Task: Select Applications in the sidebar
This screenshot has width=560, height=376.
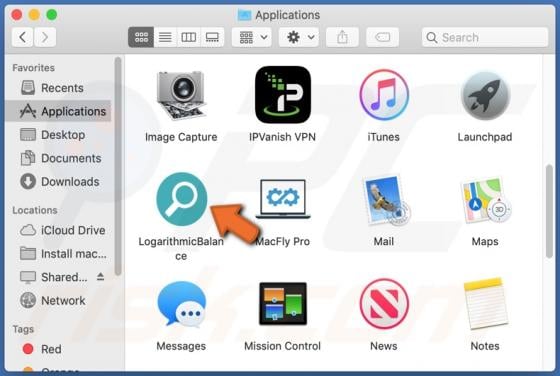Action: point(59,111)
